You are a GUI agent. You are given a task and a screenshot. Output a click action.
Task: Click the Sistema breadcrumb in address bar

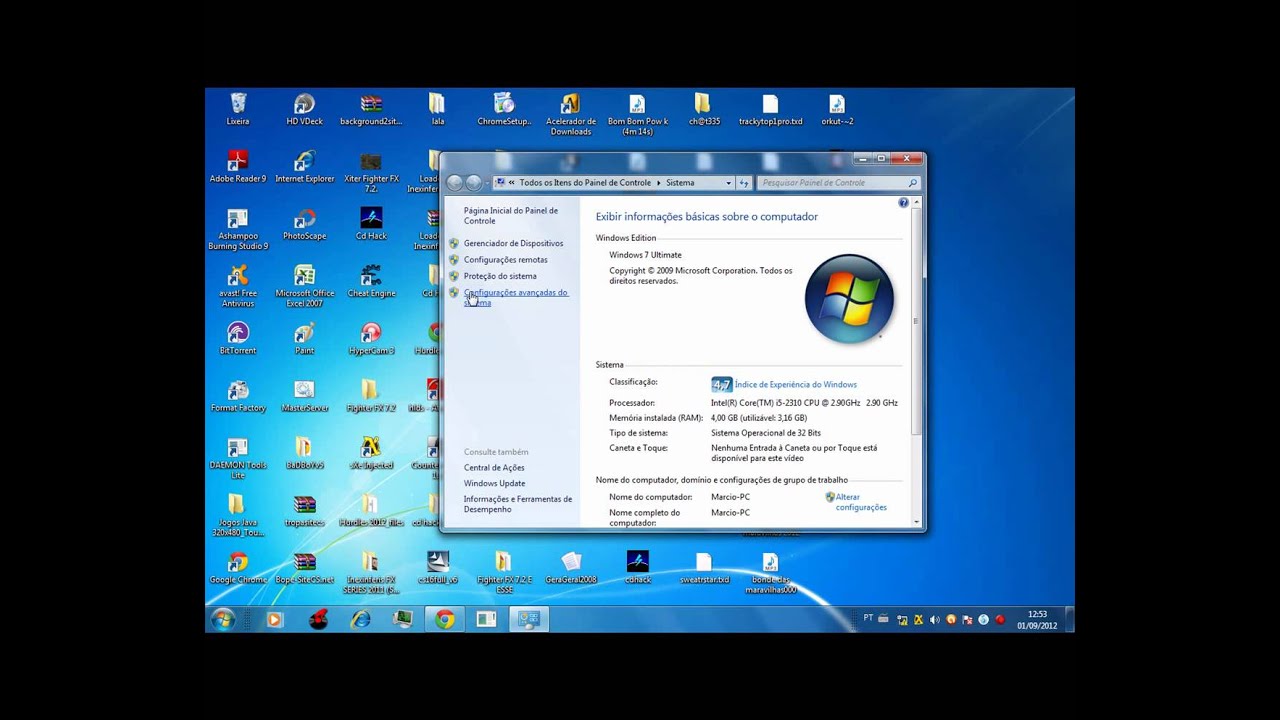[x=680, y=183]
